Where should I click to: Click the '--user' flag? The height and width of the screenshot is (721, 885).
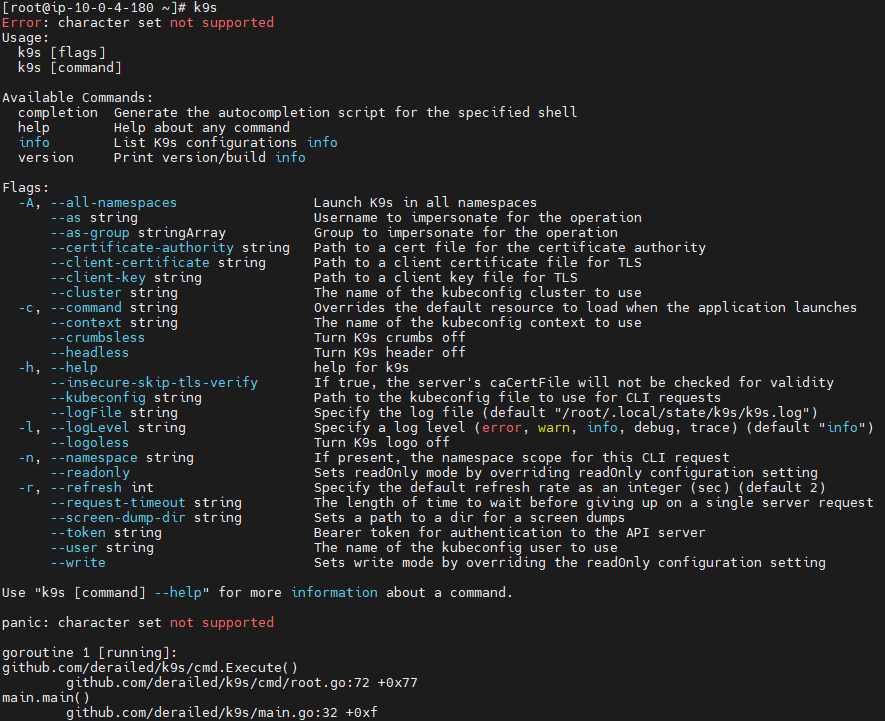74,548
